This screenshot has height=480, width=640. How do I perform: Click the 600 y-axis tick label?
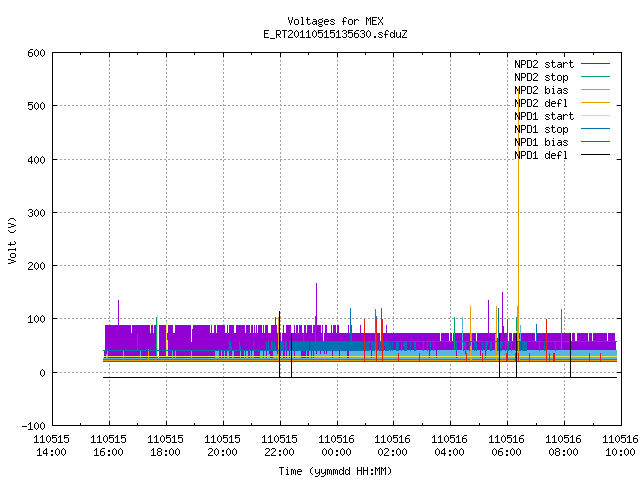36,53
